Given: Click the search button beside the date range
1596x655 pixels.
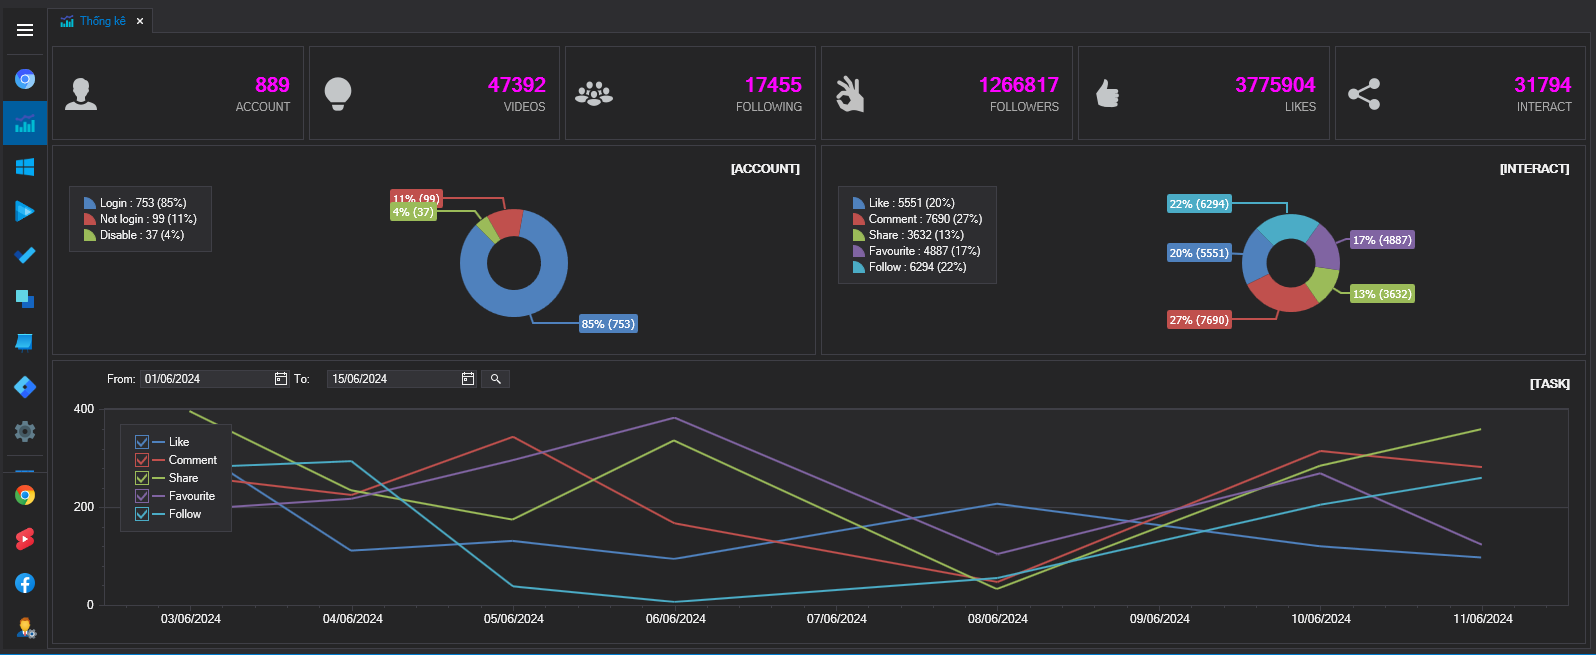Looking at the screenshot, I should pyautogui.click(x=495, y=379).
